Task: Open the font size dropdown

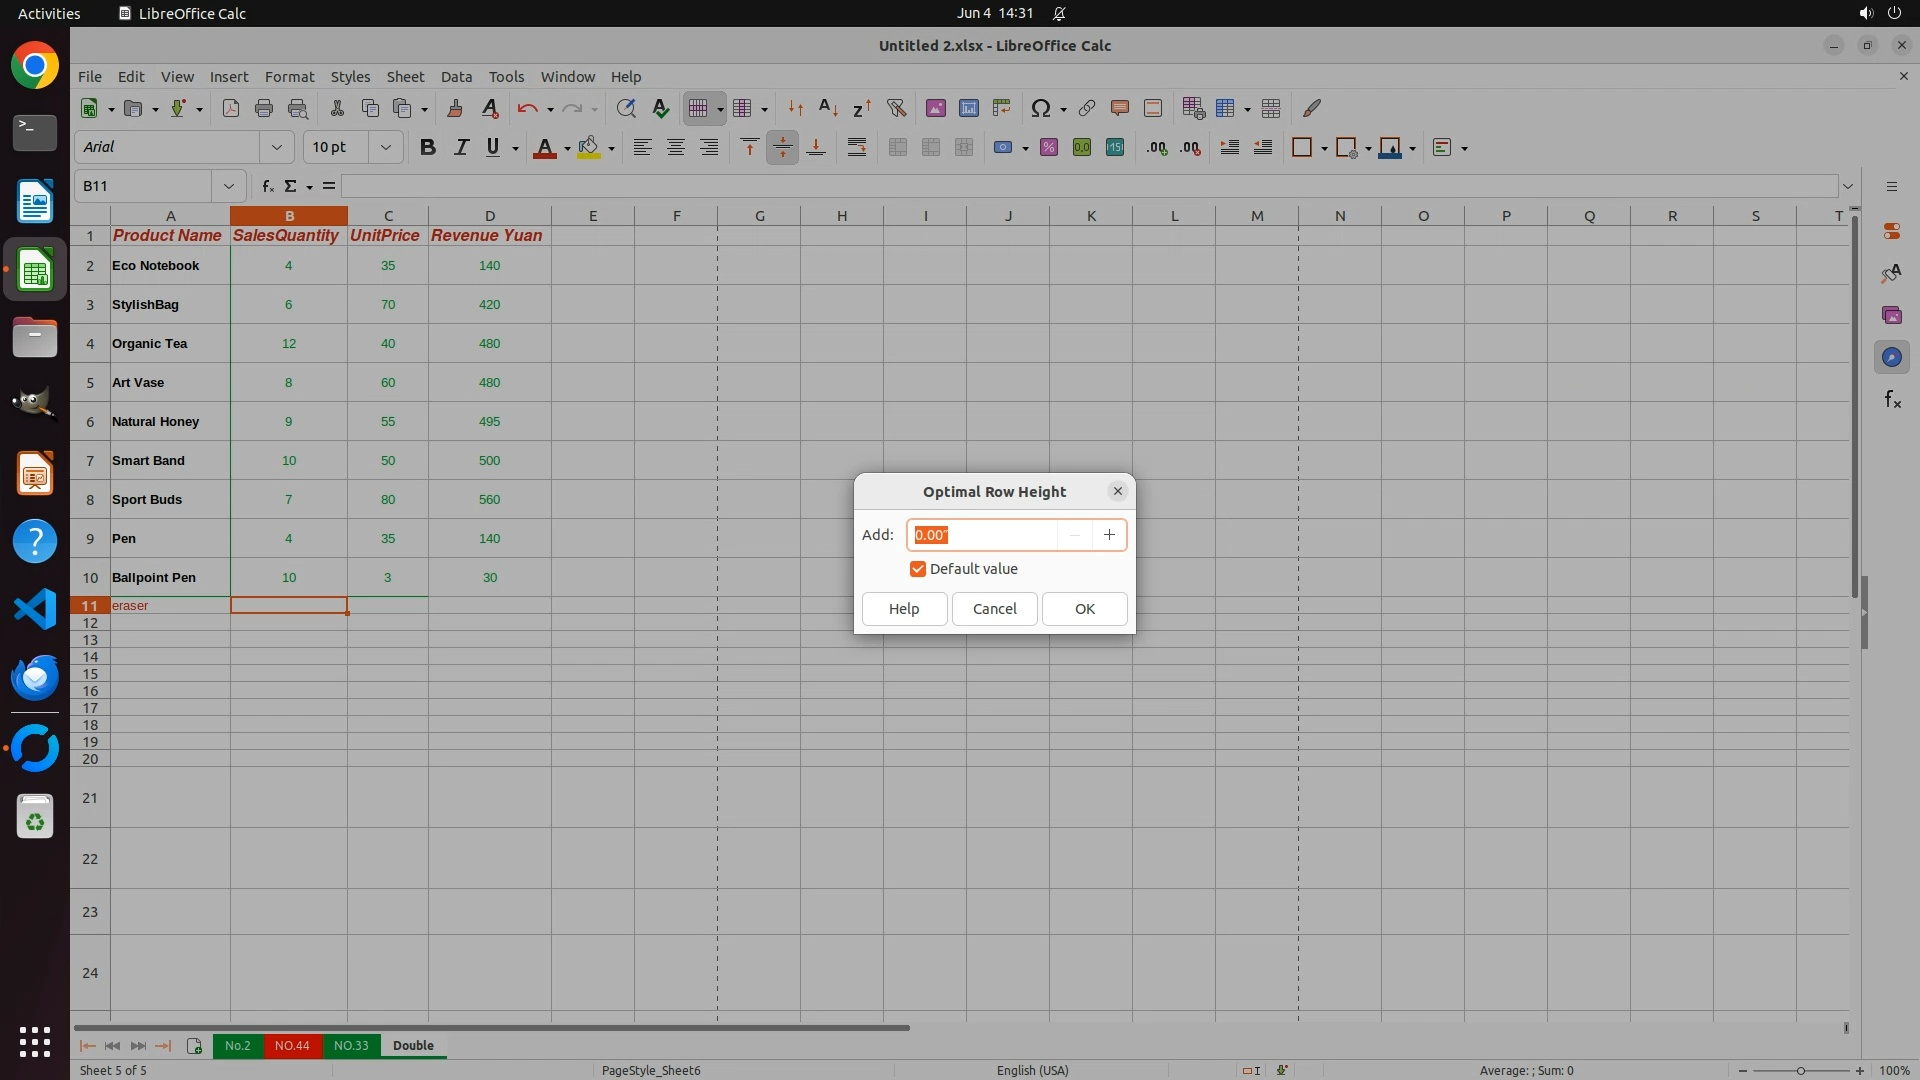Action: pos(385,148)
